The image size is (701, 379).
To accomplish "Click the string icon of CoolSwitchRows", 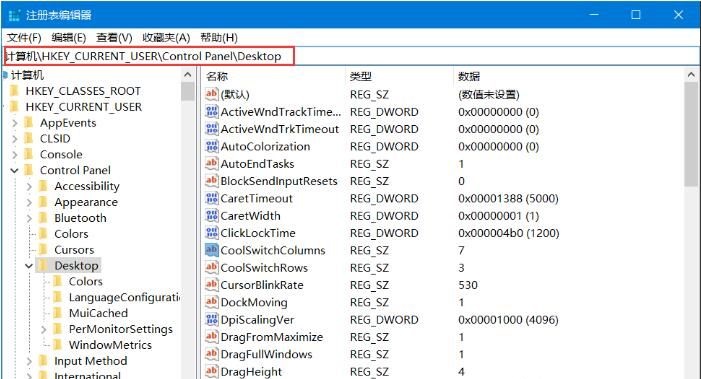I will click(x=211, y=268).
